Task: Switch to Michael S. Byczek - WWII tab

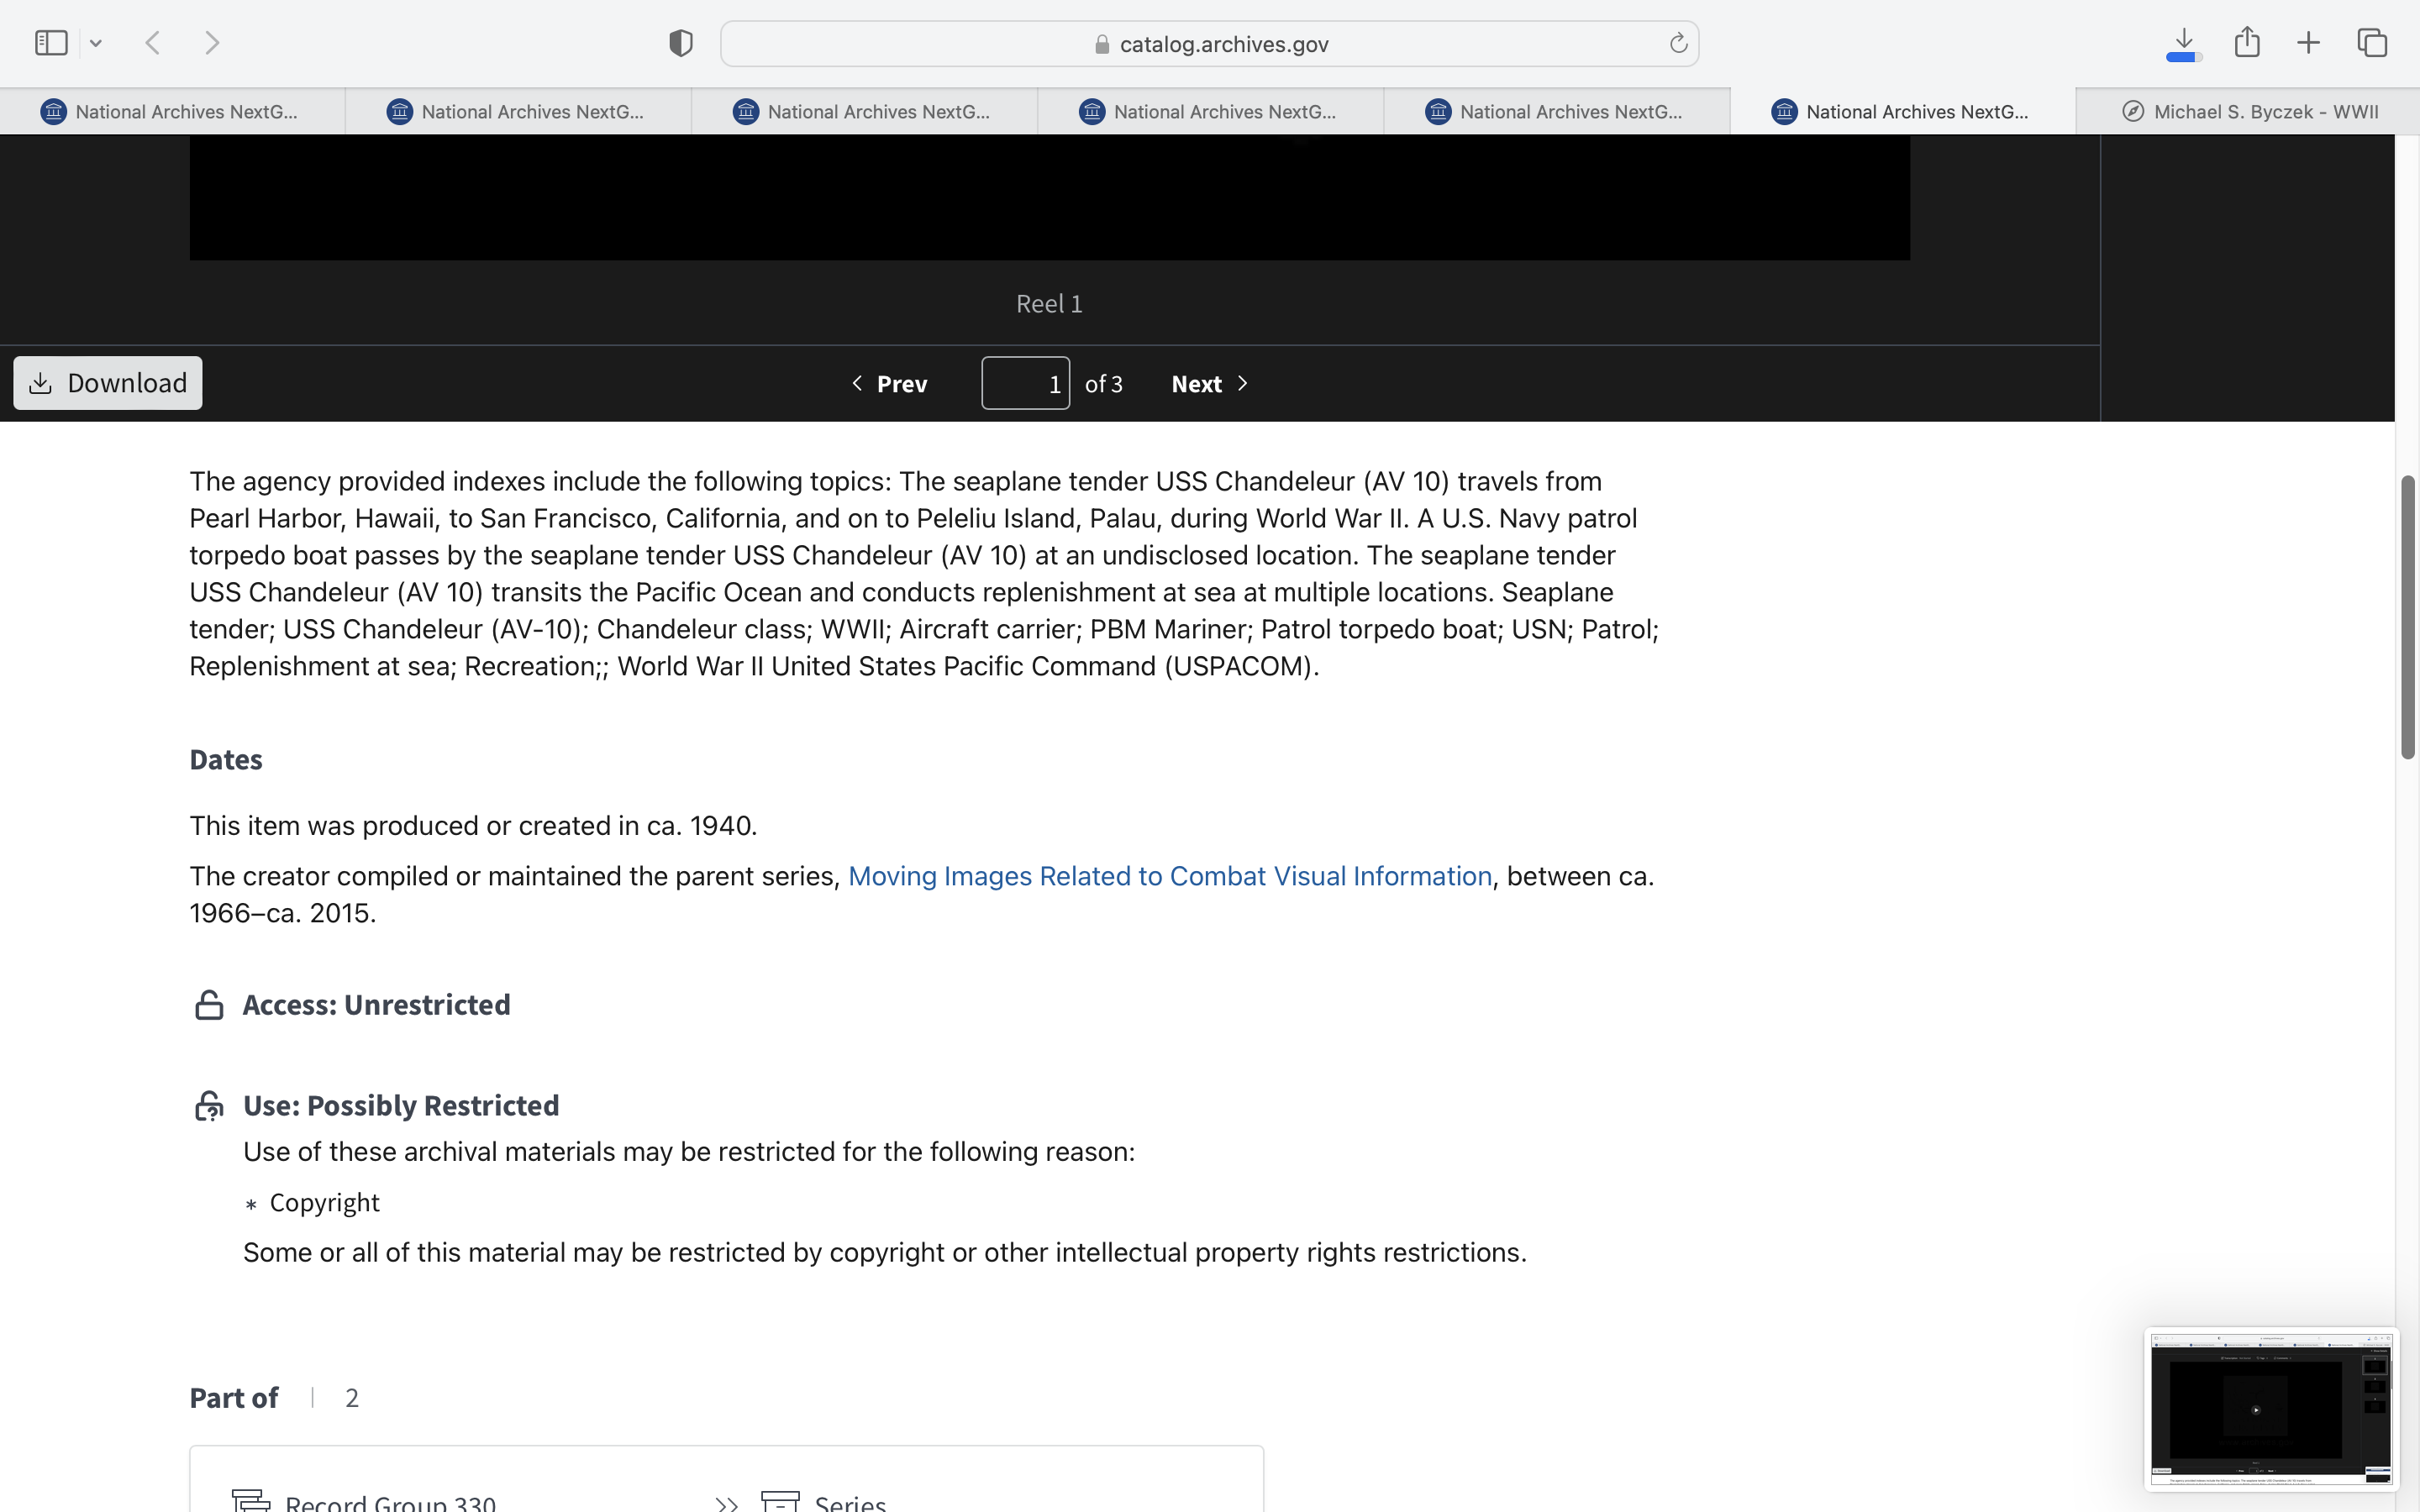Action: click(2250, 111)
